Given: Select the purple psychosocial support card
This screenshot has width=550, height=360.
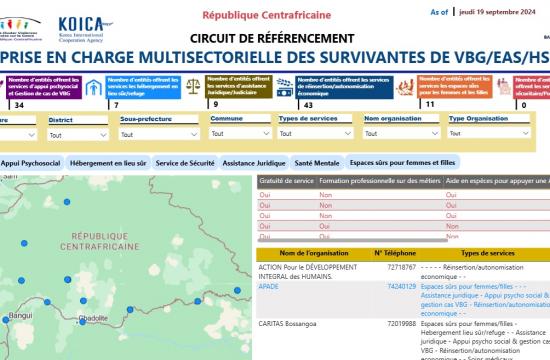Looking at the screenshot, I should [x=44, y=87].
